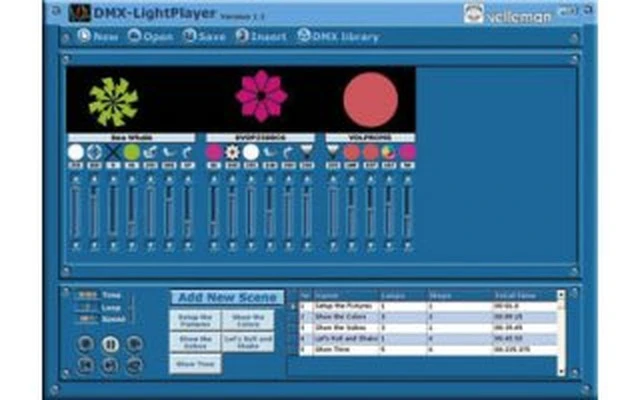Click the magenta color icon of the red circle fixture
Image resolution: width=640 pixels, height=400 pixels.
pos(407,152)
